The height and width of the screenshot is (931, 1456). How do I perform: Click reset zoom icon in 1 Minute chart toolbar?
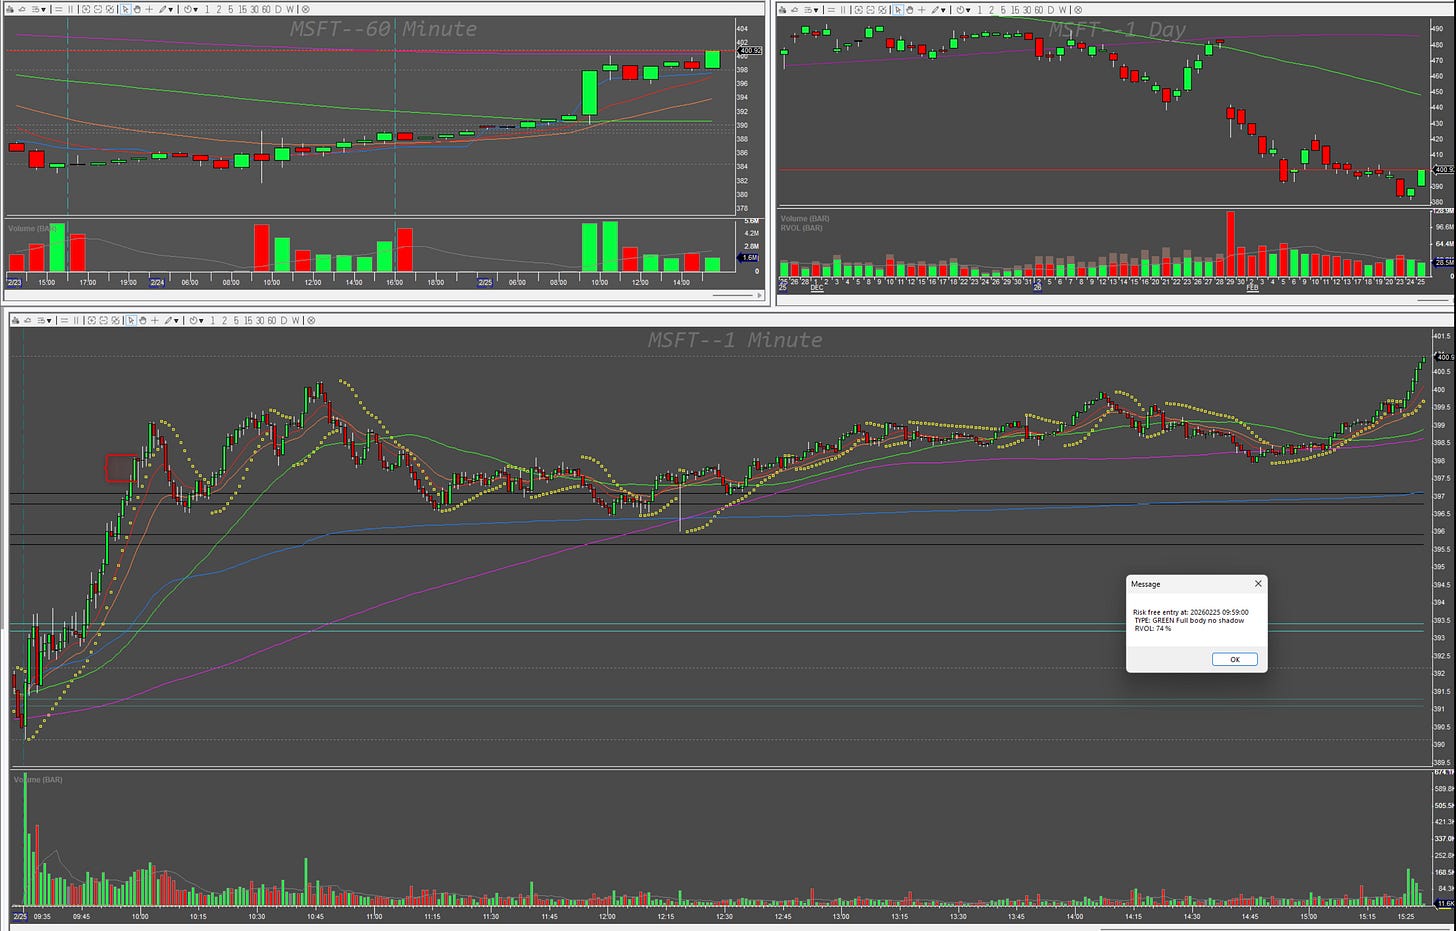point(116,320)
